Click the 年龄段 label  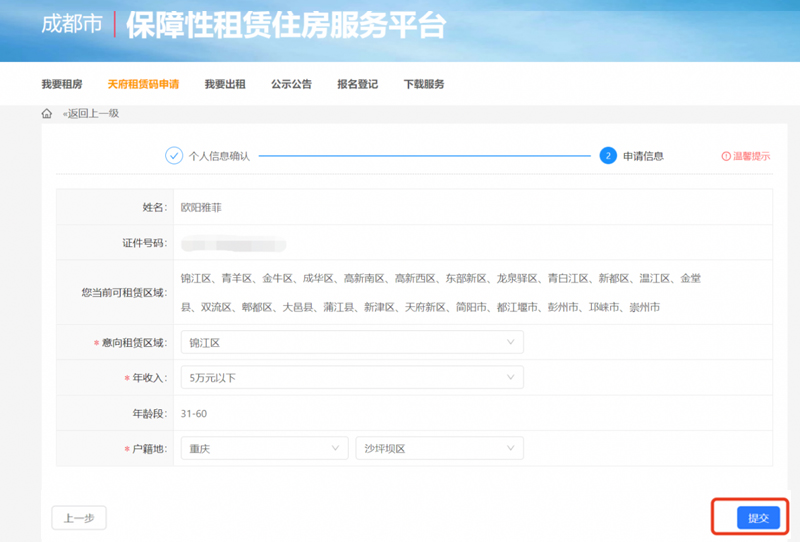pos(149,413)
